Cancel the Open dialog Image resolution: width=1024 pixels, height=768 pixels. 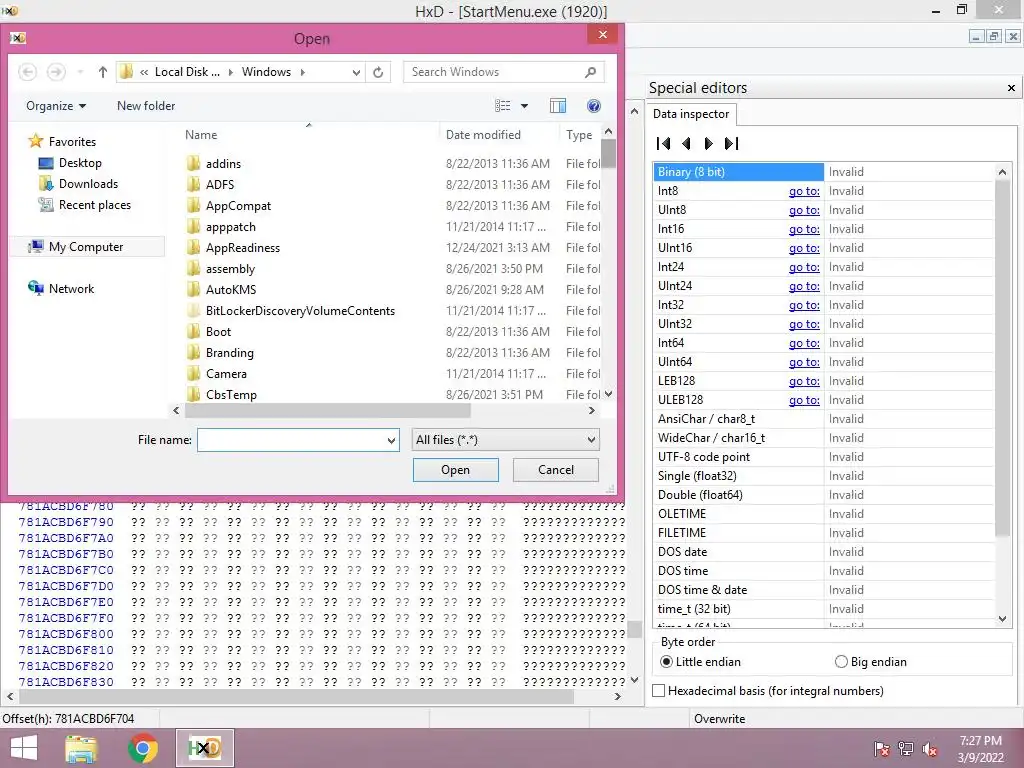pyautogui.click(x=556, y=470)
